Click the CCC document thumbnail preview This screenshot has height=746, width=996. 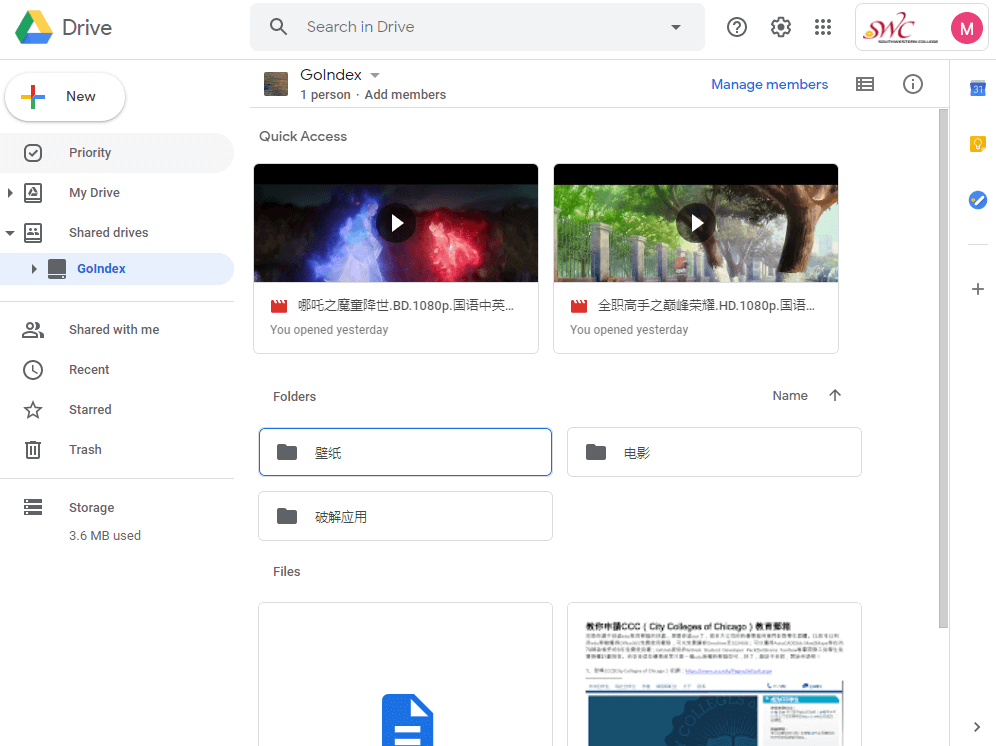[714, 674]
